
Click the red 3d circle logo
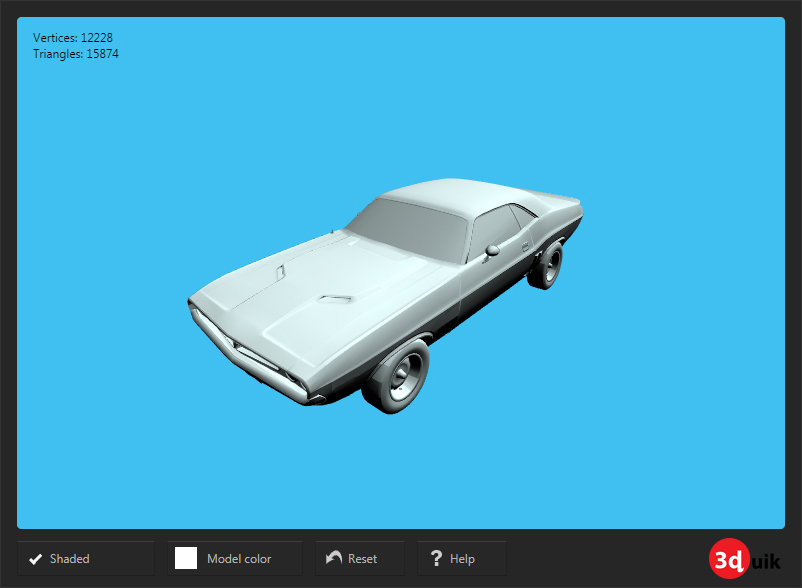tap(727, 558)
